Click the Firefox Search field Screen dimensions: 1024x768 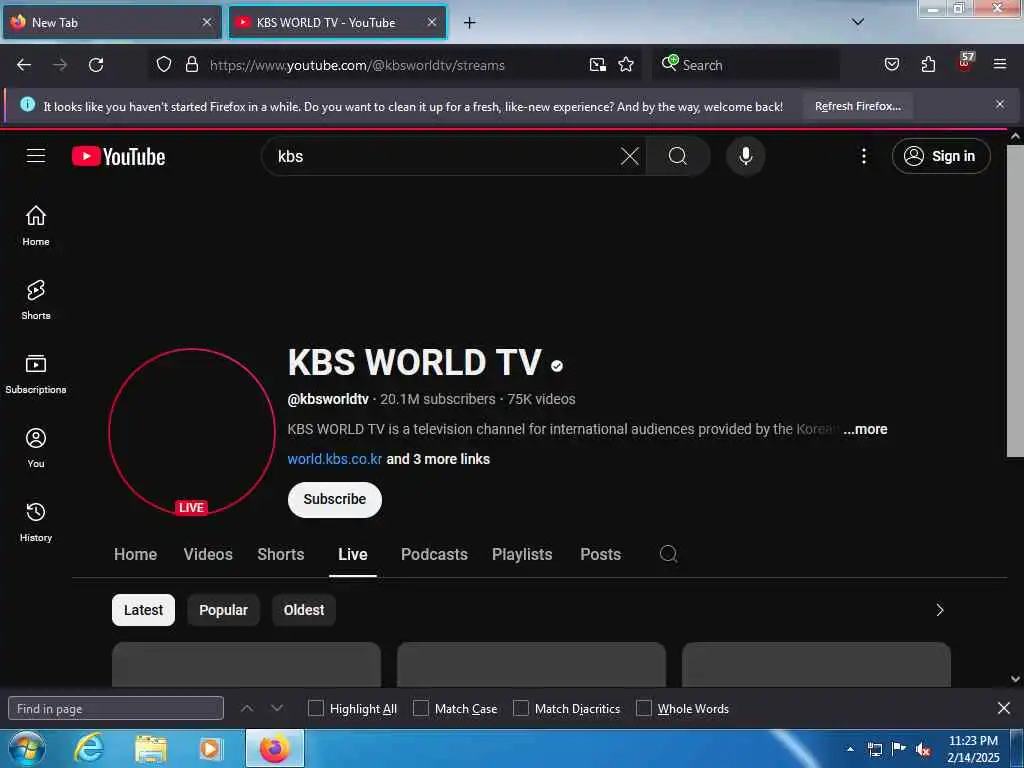(x=748, y=65)
